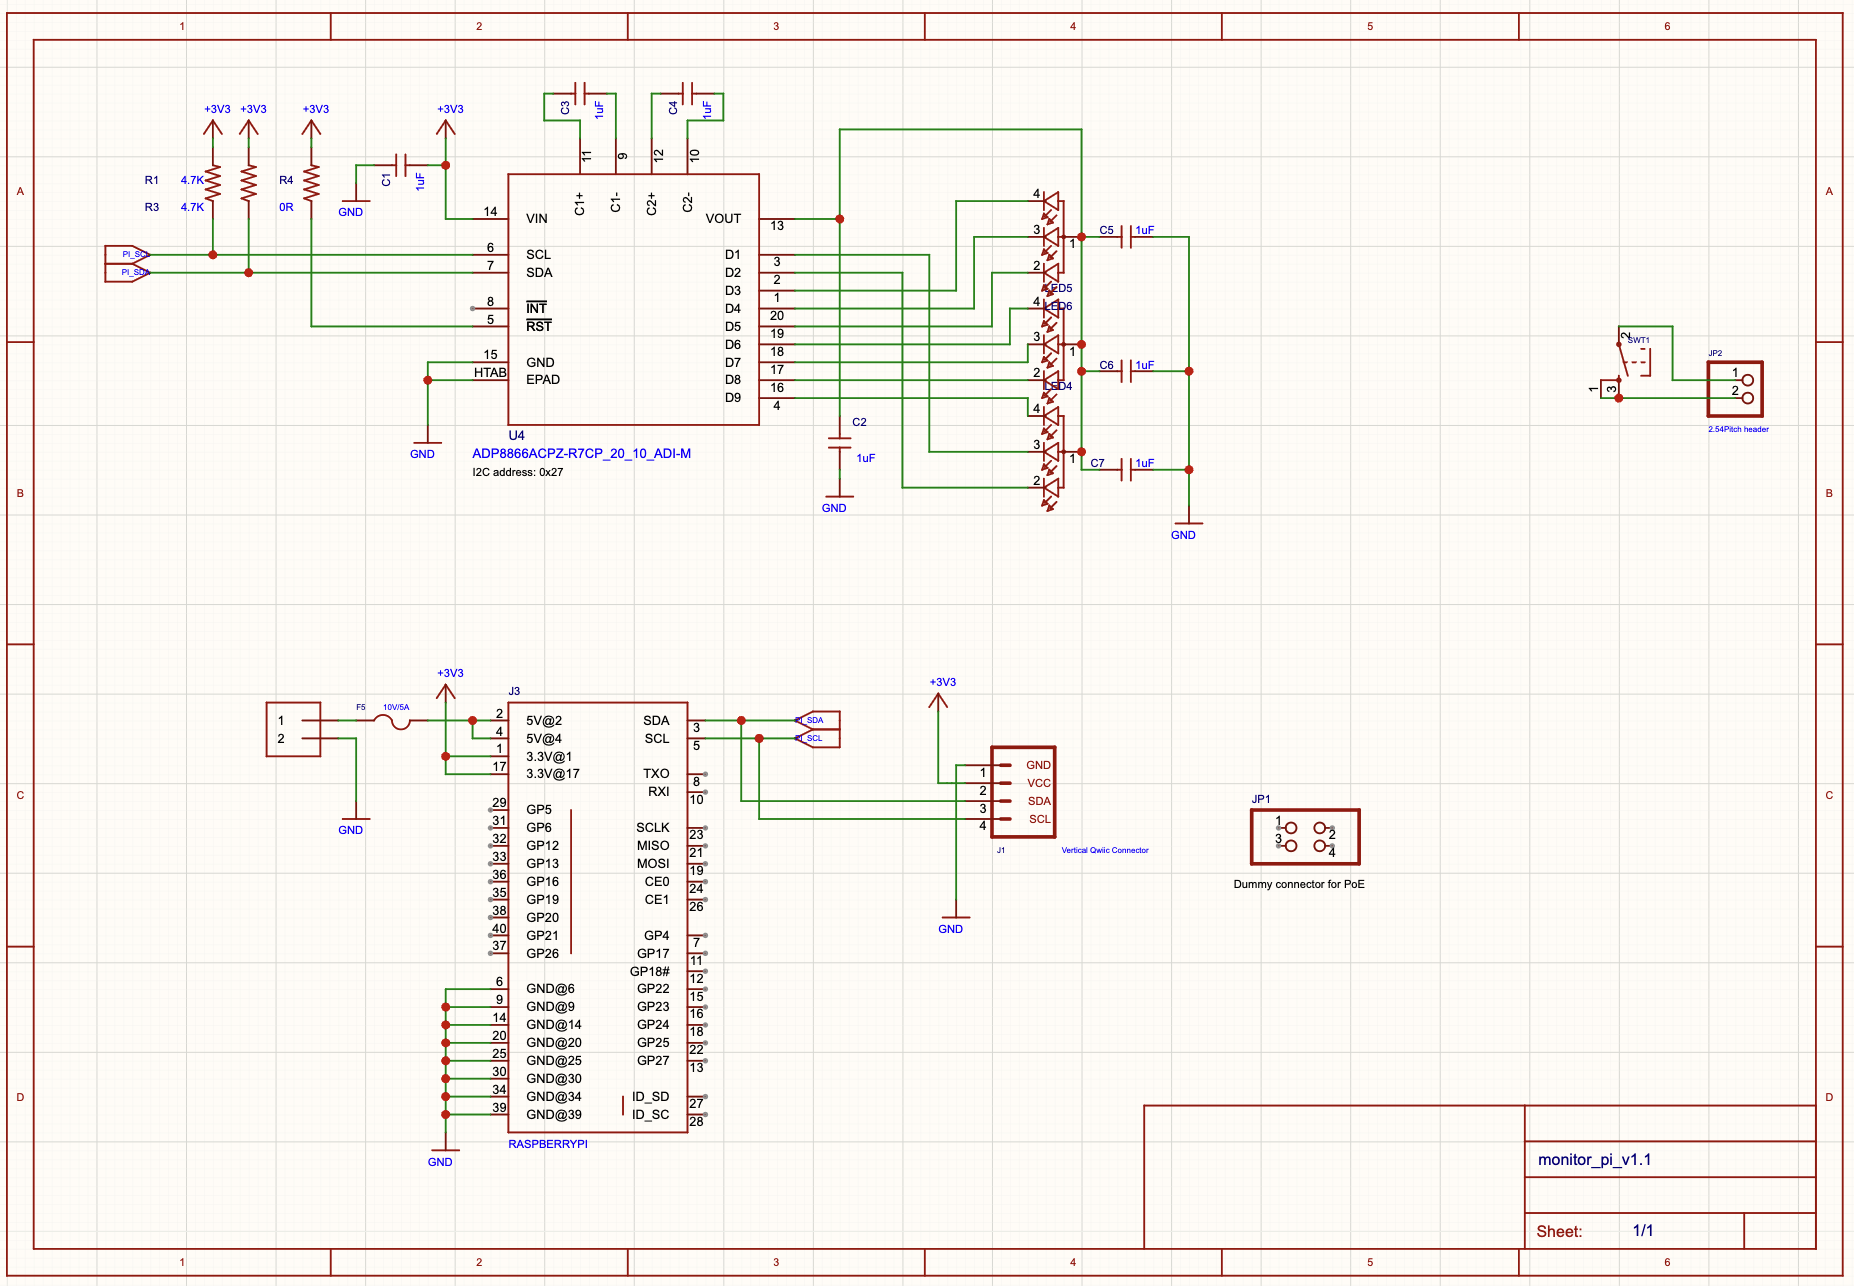Click the Dummy connector for PoE text
The height and width of the screenshot is (1286, 1854).
click(1299, 884)
